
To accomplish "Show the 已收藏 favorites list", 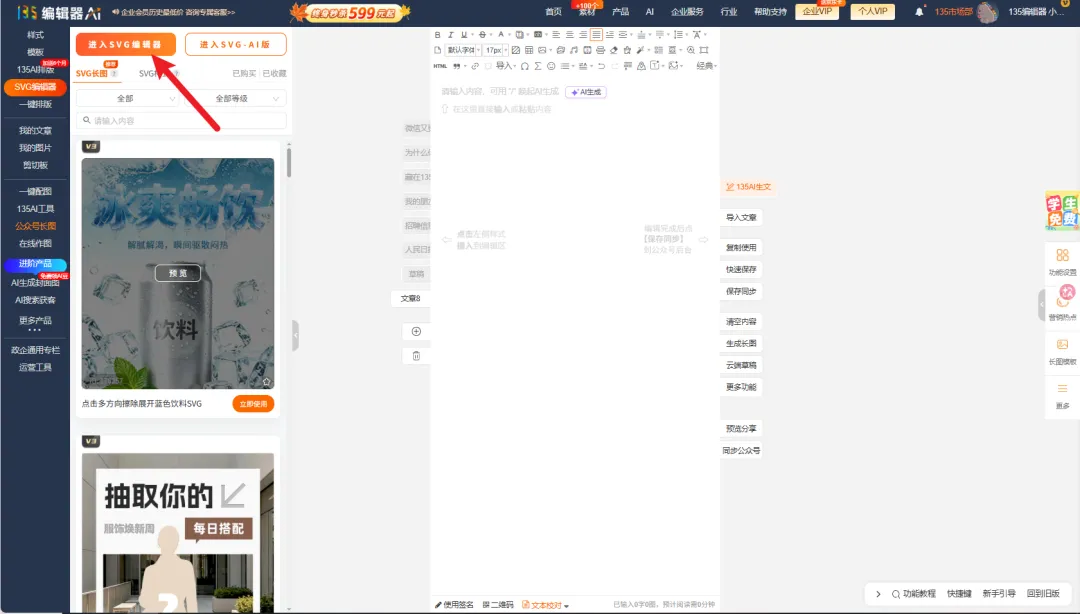I will 274,74.
